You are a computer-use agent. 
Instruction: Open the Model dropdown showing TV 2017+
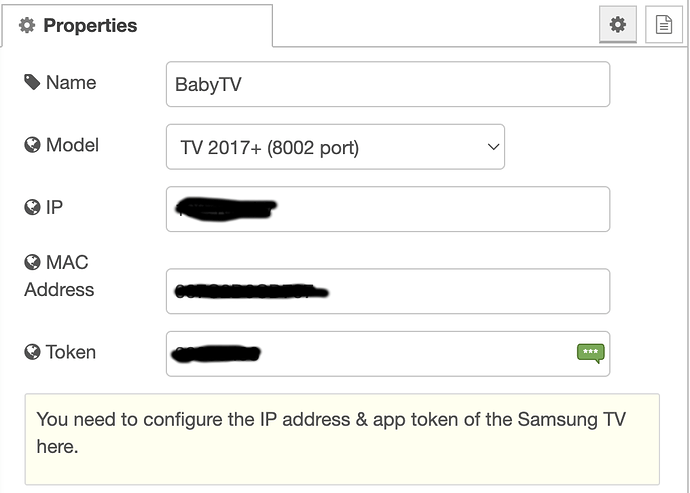pyautogui.click(x=334, y=147)
